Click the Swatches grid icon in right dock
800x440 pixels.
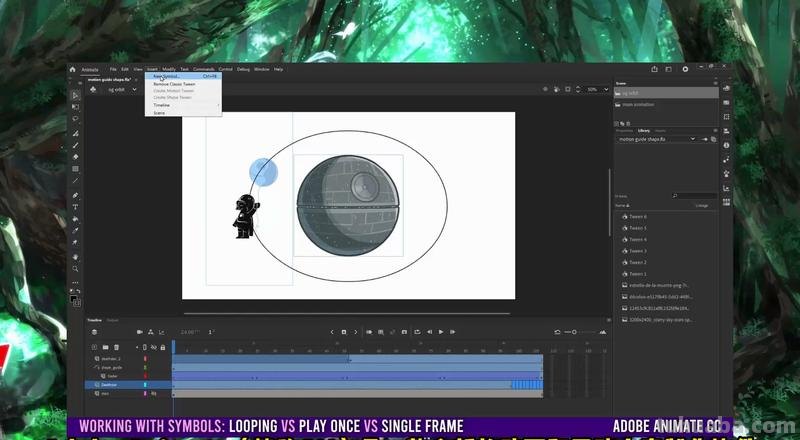point(726,203)
